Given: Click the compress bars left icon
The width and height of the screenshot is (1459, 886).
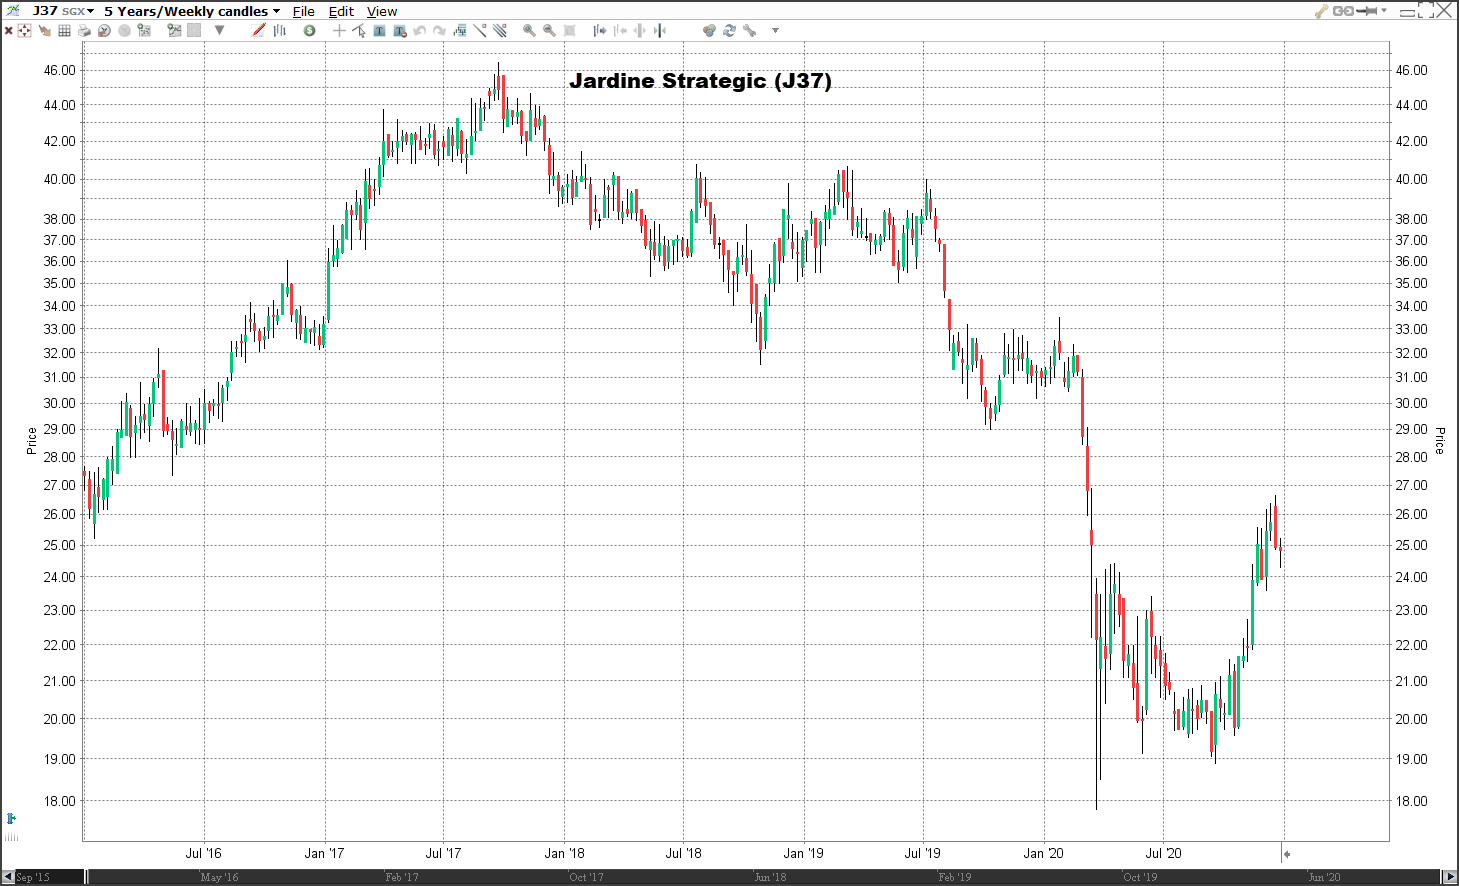Looking at the screenshot, I should (x=620, y=30).
